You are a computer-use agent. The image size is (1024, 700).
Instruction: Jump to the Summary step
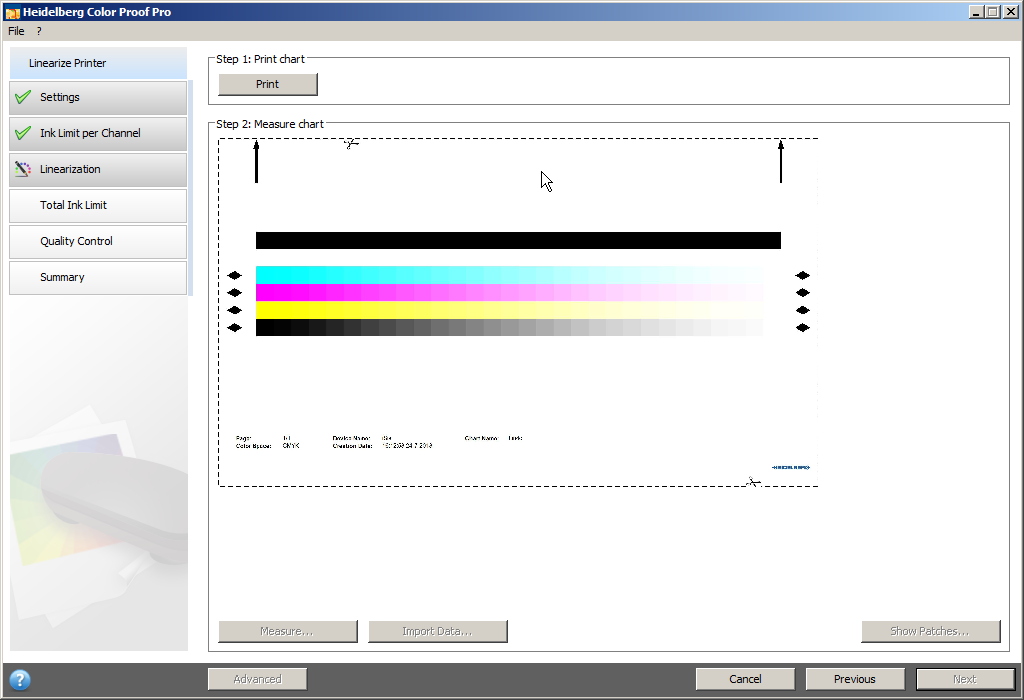click(x=98, y=277)
